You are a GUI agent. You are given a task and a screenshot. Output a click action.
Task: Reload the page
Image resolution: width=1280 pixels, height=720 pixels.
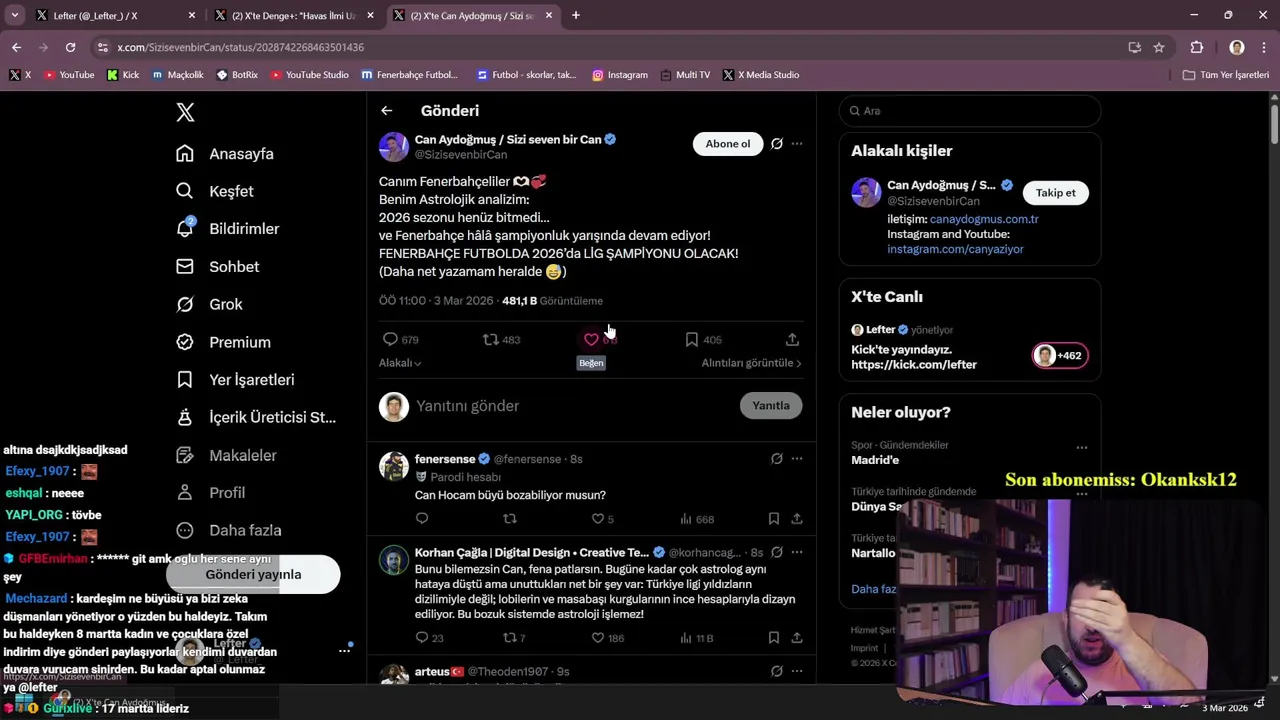coord(70,47)
